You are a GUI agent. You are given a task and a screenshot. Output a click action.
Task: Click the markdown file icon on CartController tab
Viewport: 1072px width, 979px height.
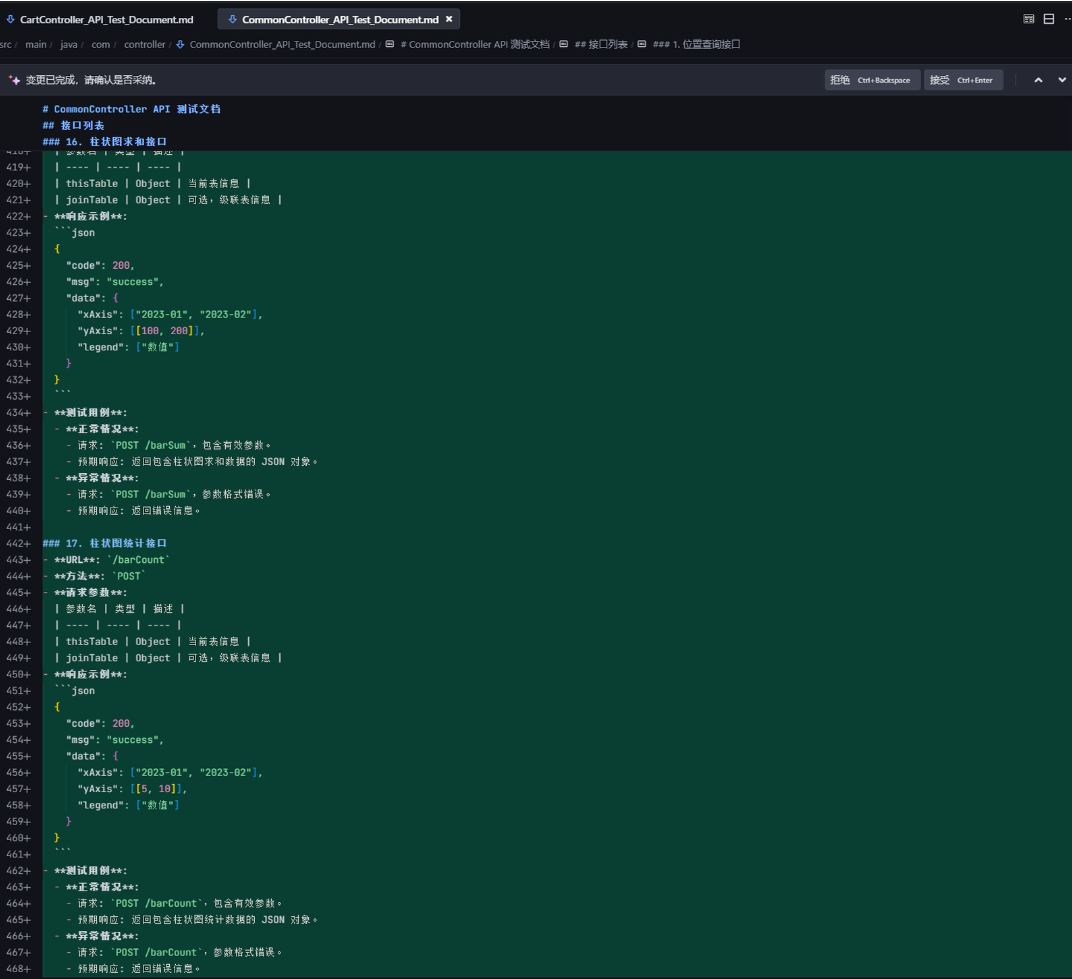point(10,19)
